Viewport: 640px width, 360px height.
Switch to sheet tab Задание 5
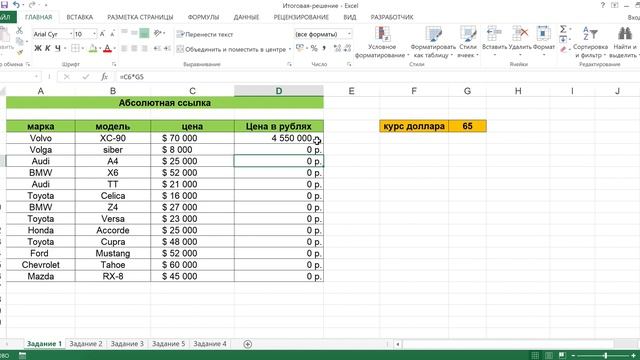(x=168, y=344)
